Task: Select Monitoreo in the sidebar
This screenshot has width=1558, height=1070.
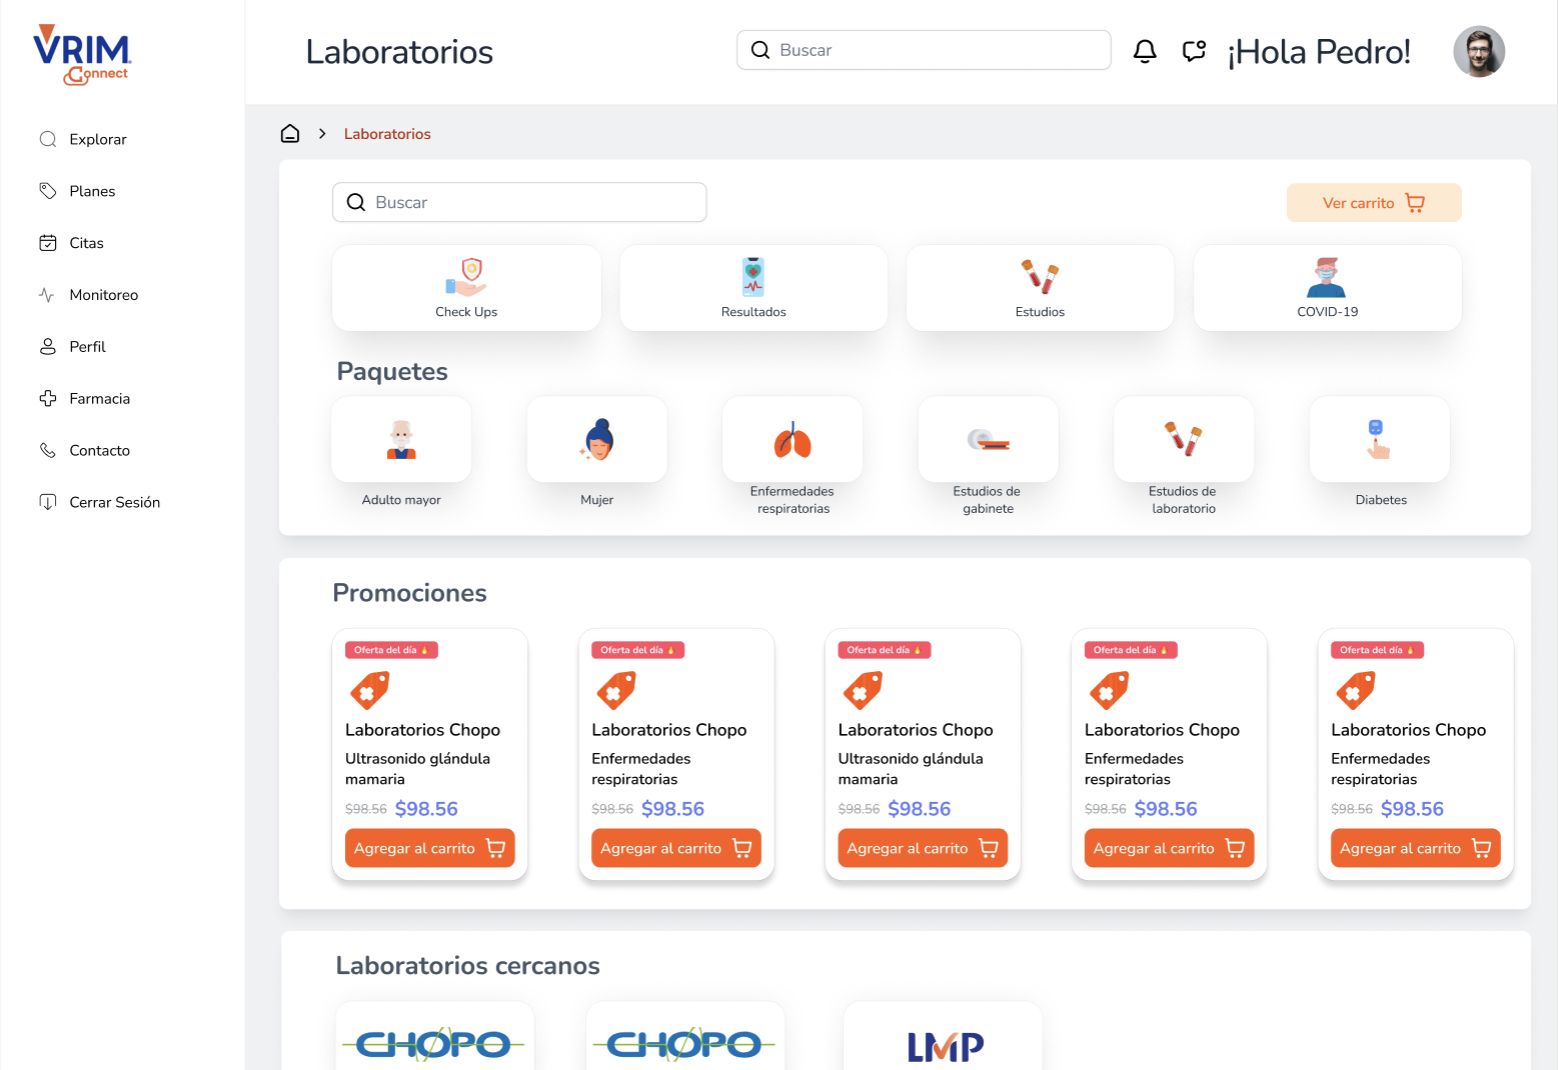Action: pos(103,295)
